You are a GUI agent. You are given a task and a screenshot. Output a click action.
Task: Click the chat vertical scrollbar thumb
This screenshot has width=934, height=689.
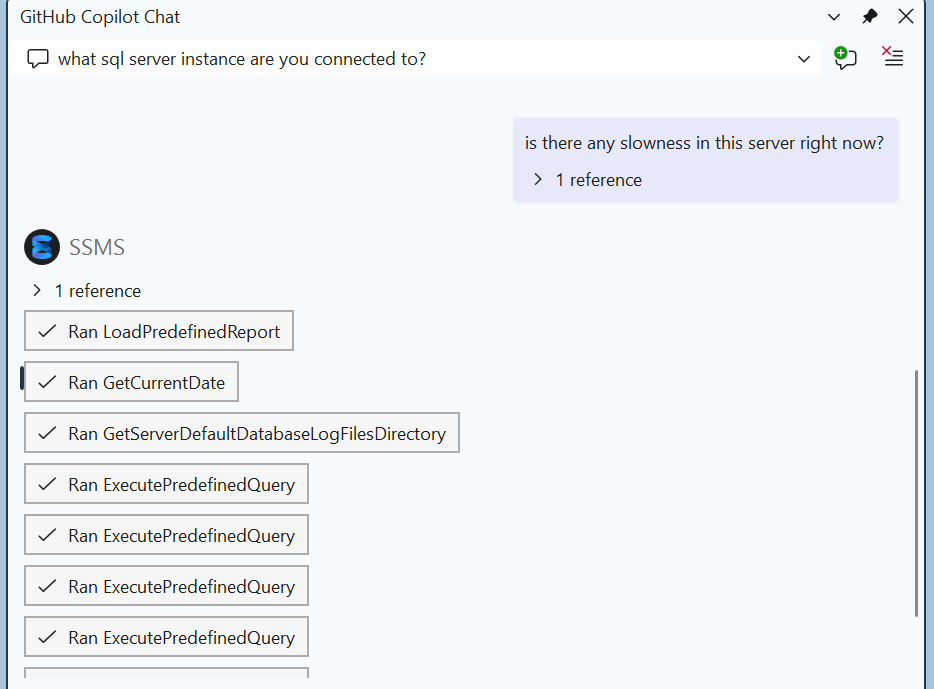tap(916, 494)
